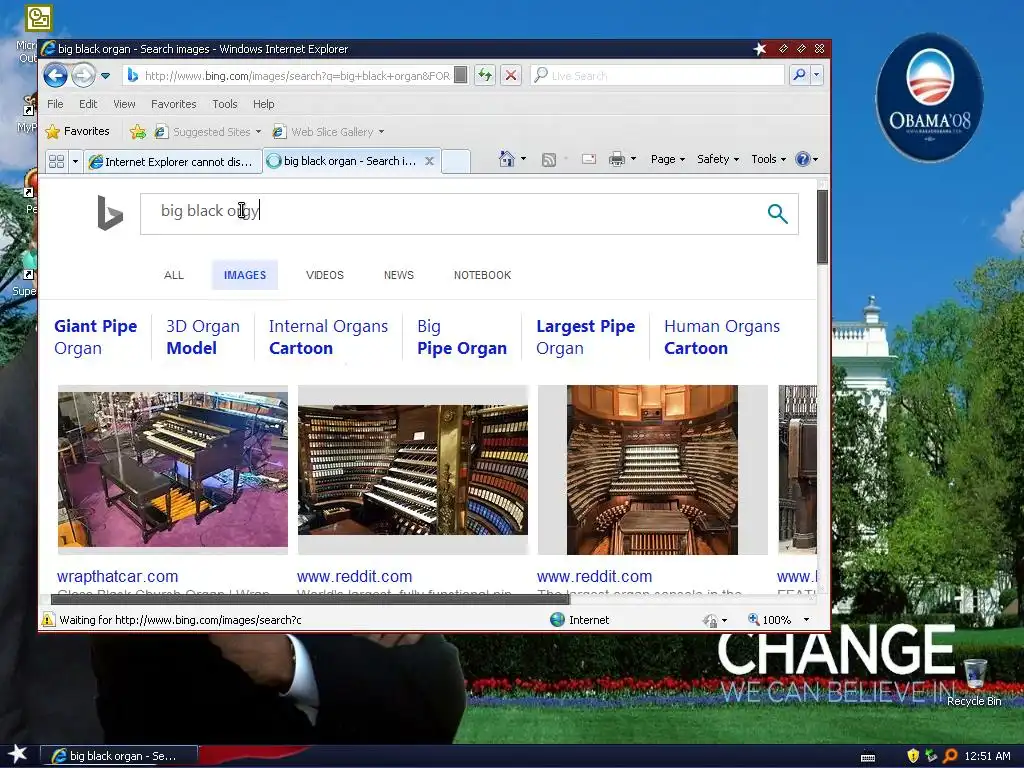Image resolution: width=1024 pixels, height=768 pixels.
Task: Open the search provider dropdown arrow
Action: [x=816, y=76]
